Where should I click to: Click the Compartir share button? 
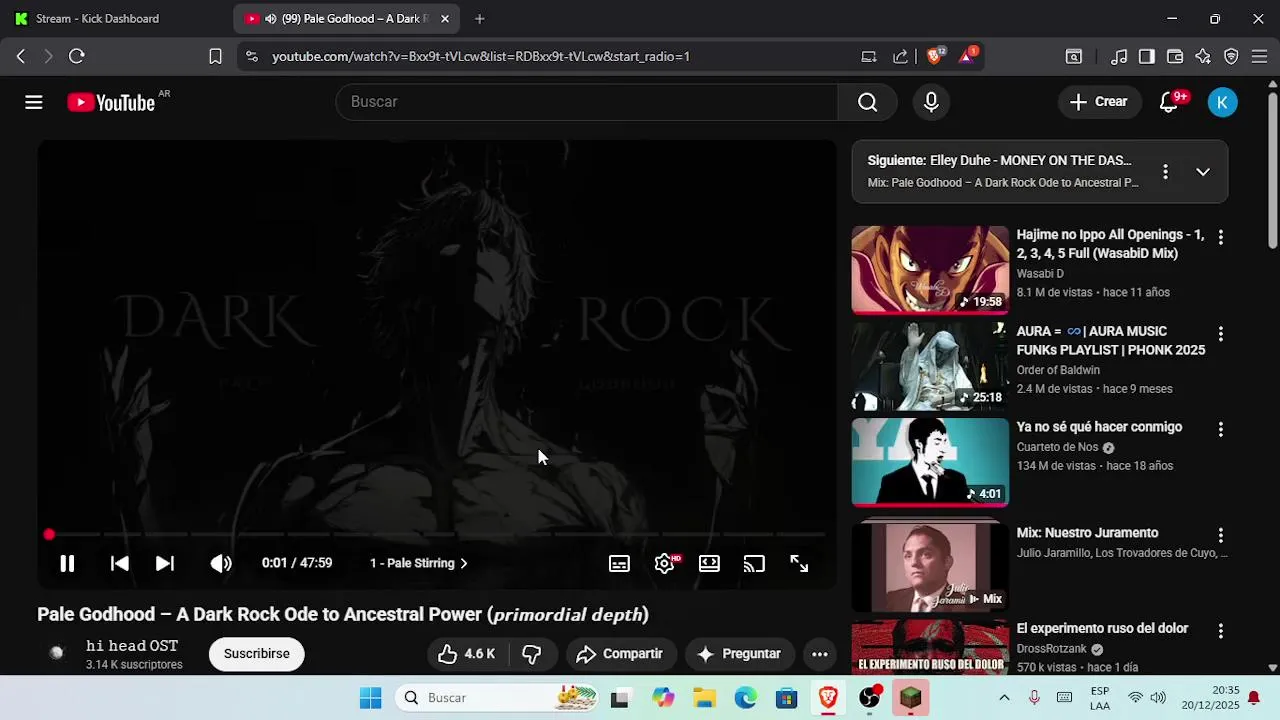620,654
